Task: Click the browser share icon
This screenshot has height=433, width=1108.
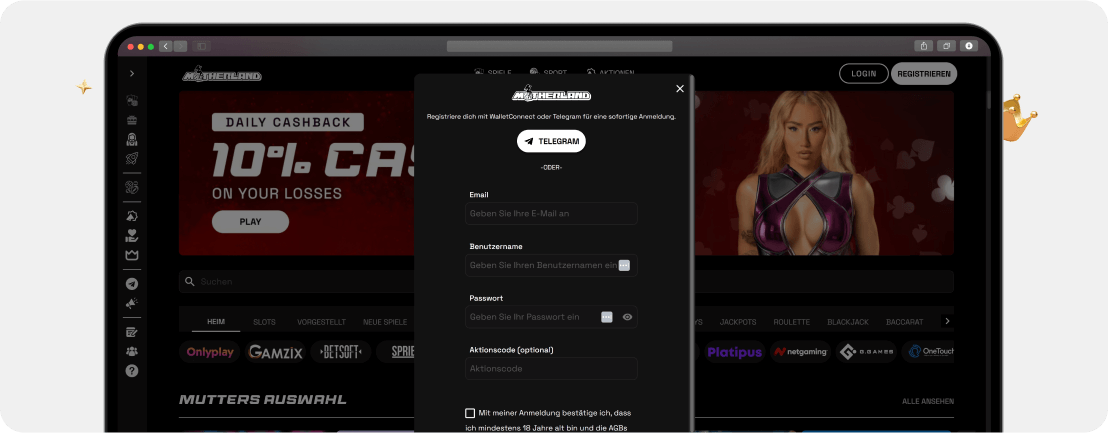Action: 921,46
